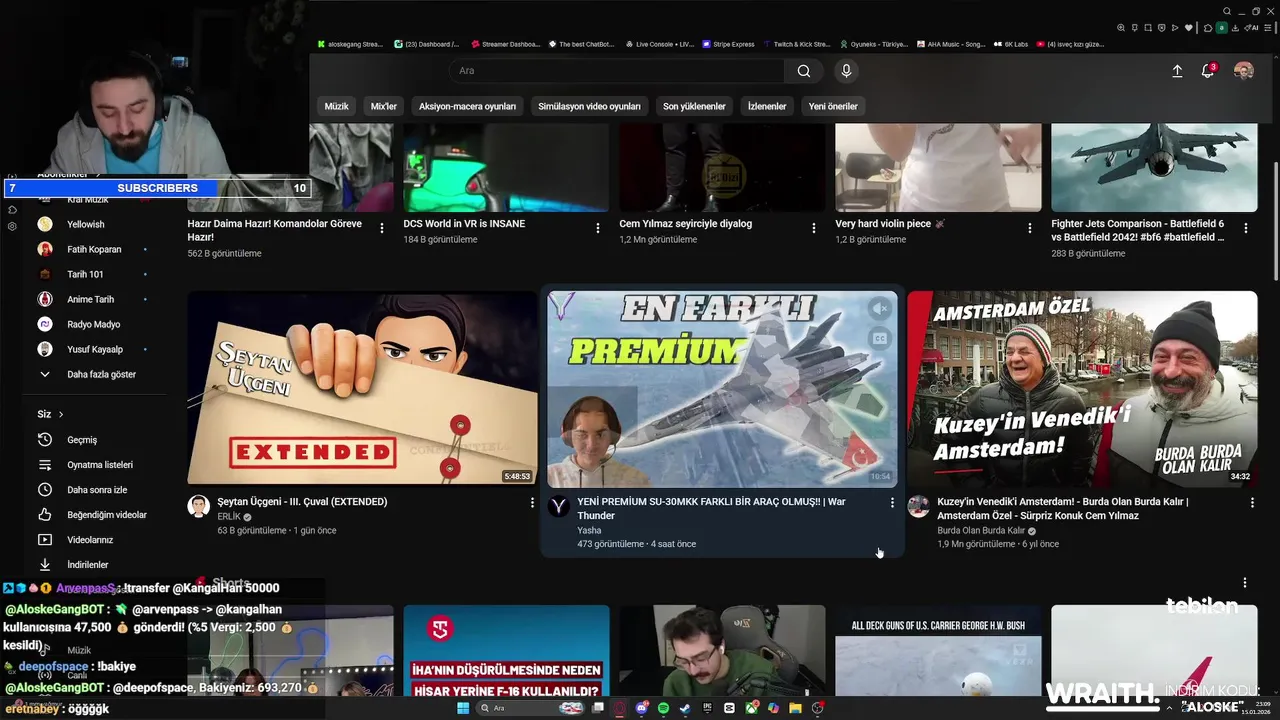Select the Son yüklenenler filter chip
1280x720 pixels.
click(x=694, y=106)
